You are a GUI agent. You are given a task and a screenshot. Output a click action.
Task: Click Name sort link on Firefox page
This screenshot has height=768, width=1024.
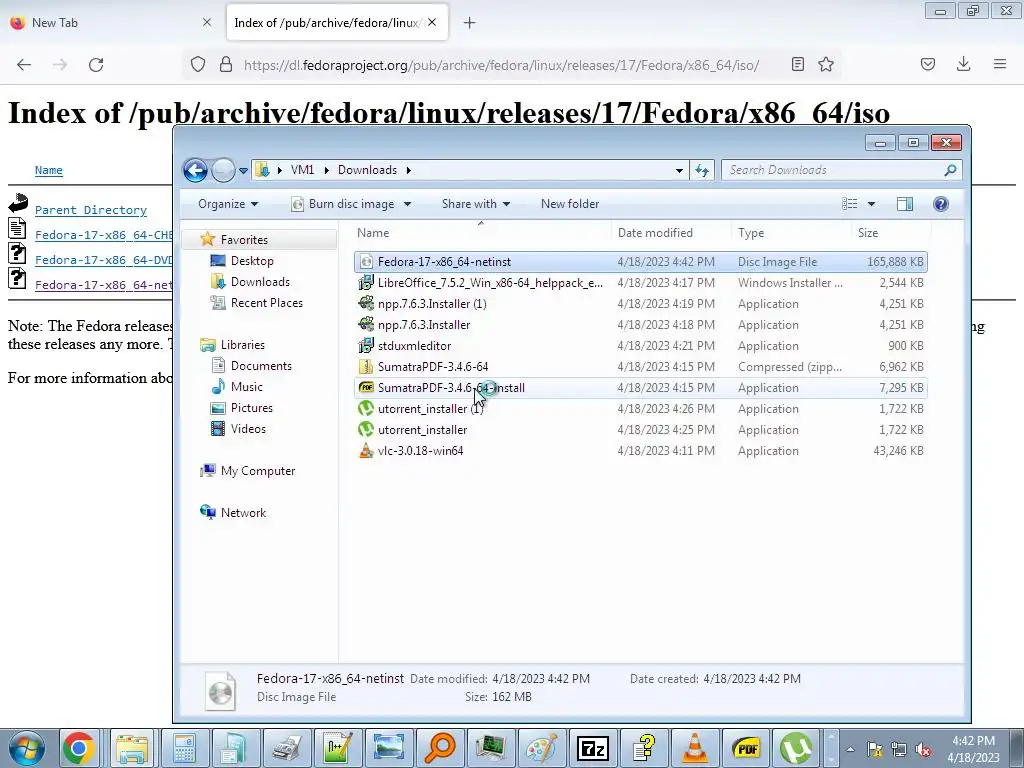(x=48, y=170)
